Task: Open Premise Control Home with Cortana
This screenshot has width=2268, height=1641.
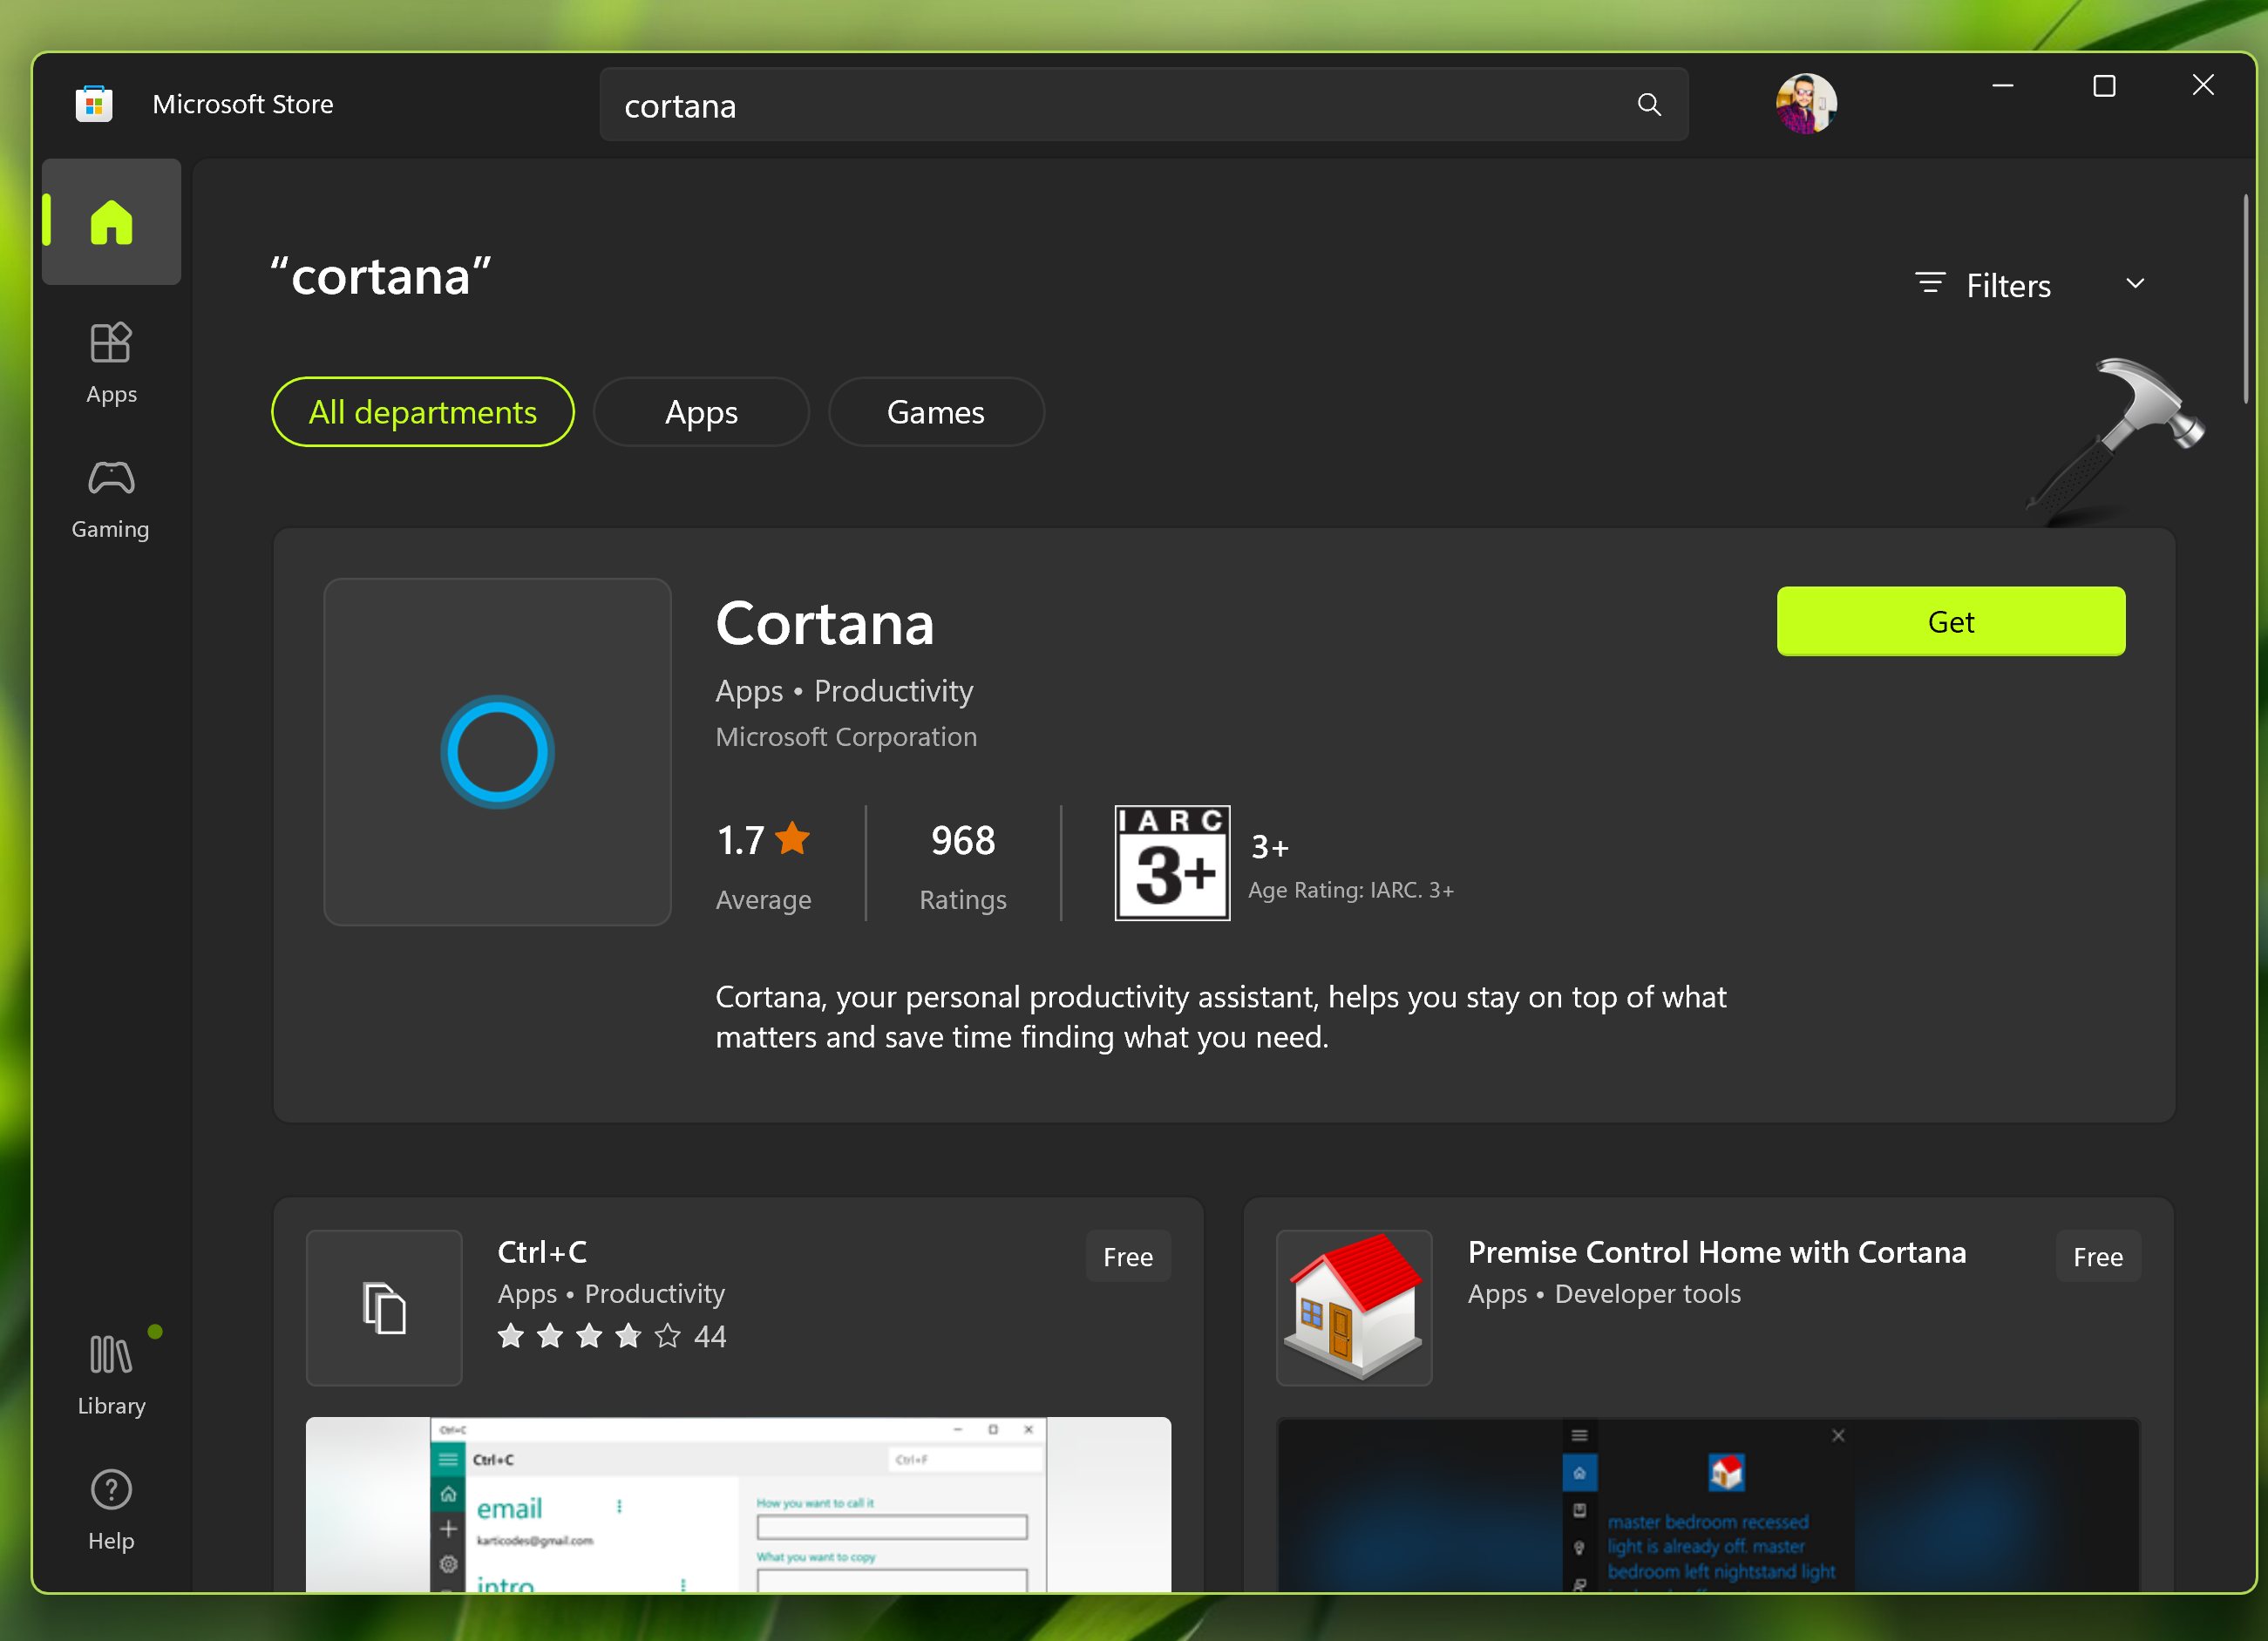Action: click(1716, 1252)
